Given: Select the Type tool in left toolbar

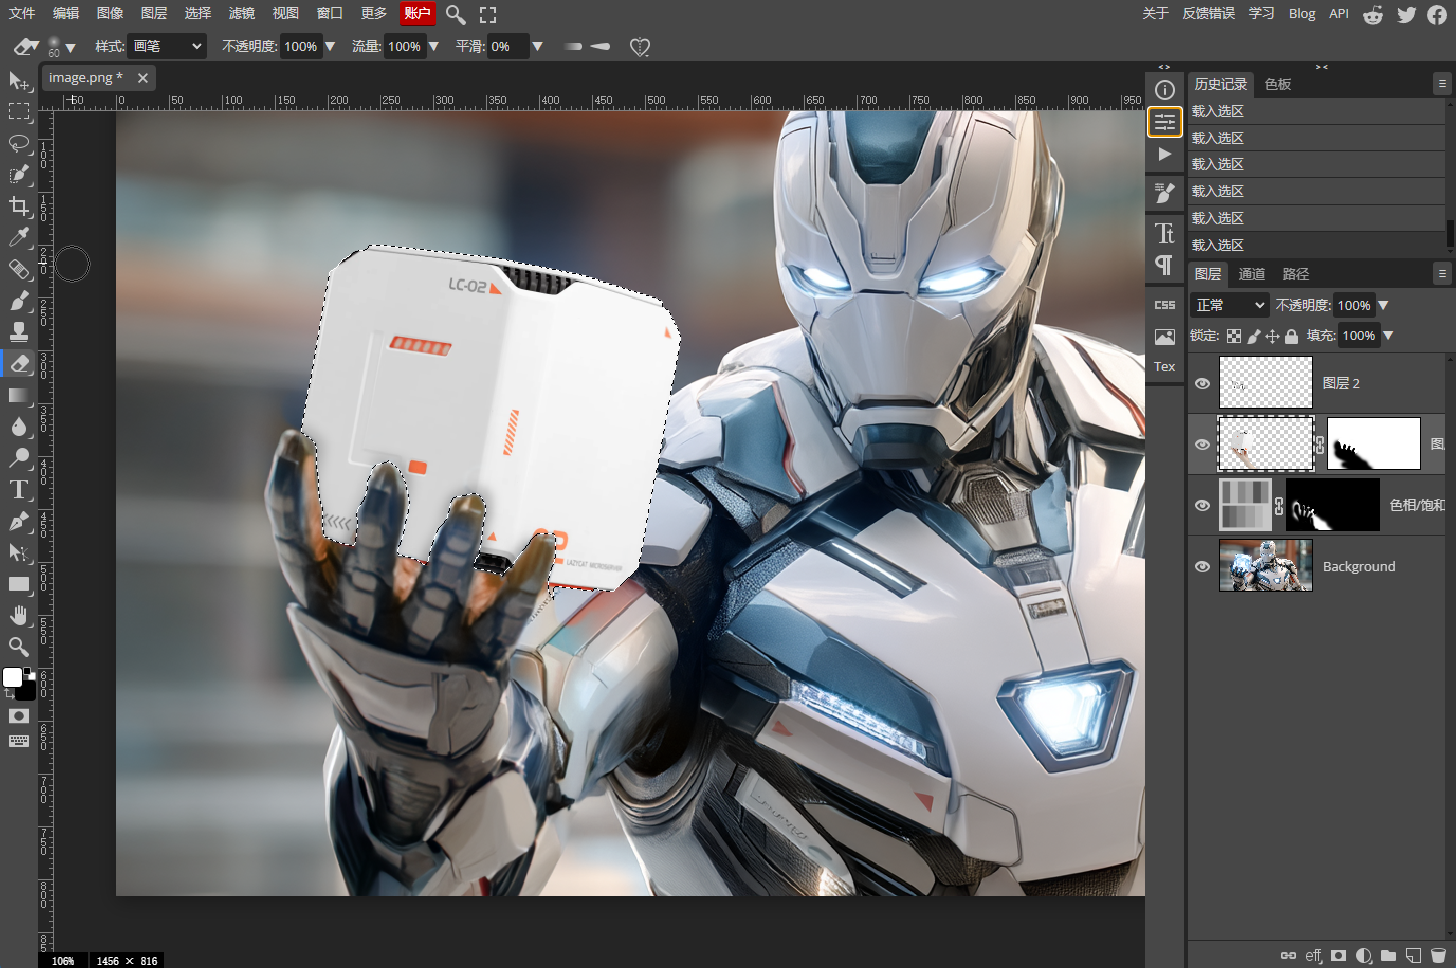Looking at the screenshot, I should coord(19,489).
